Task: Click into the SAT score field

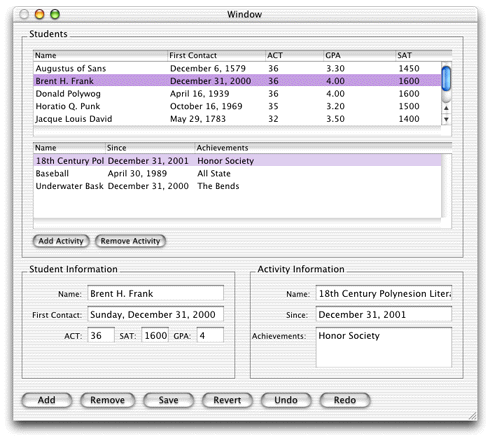Action: [x=155, y=335]
